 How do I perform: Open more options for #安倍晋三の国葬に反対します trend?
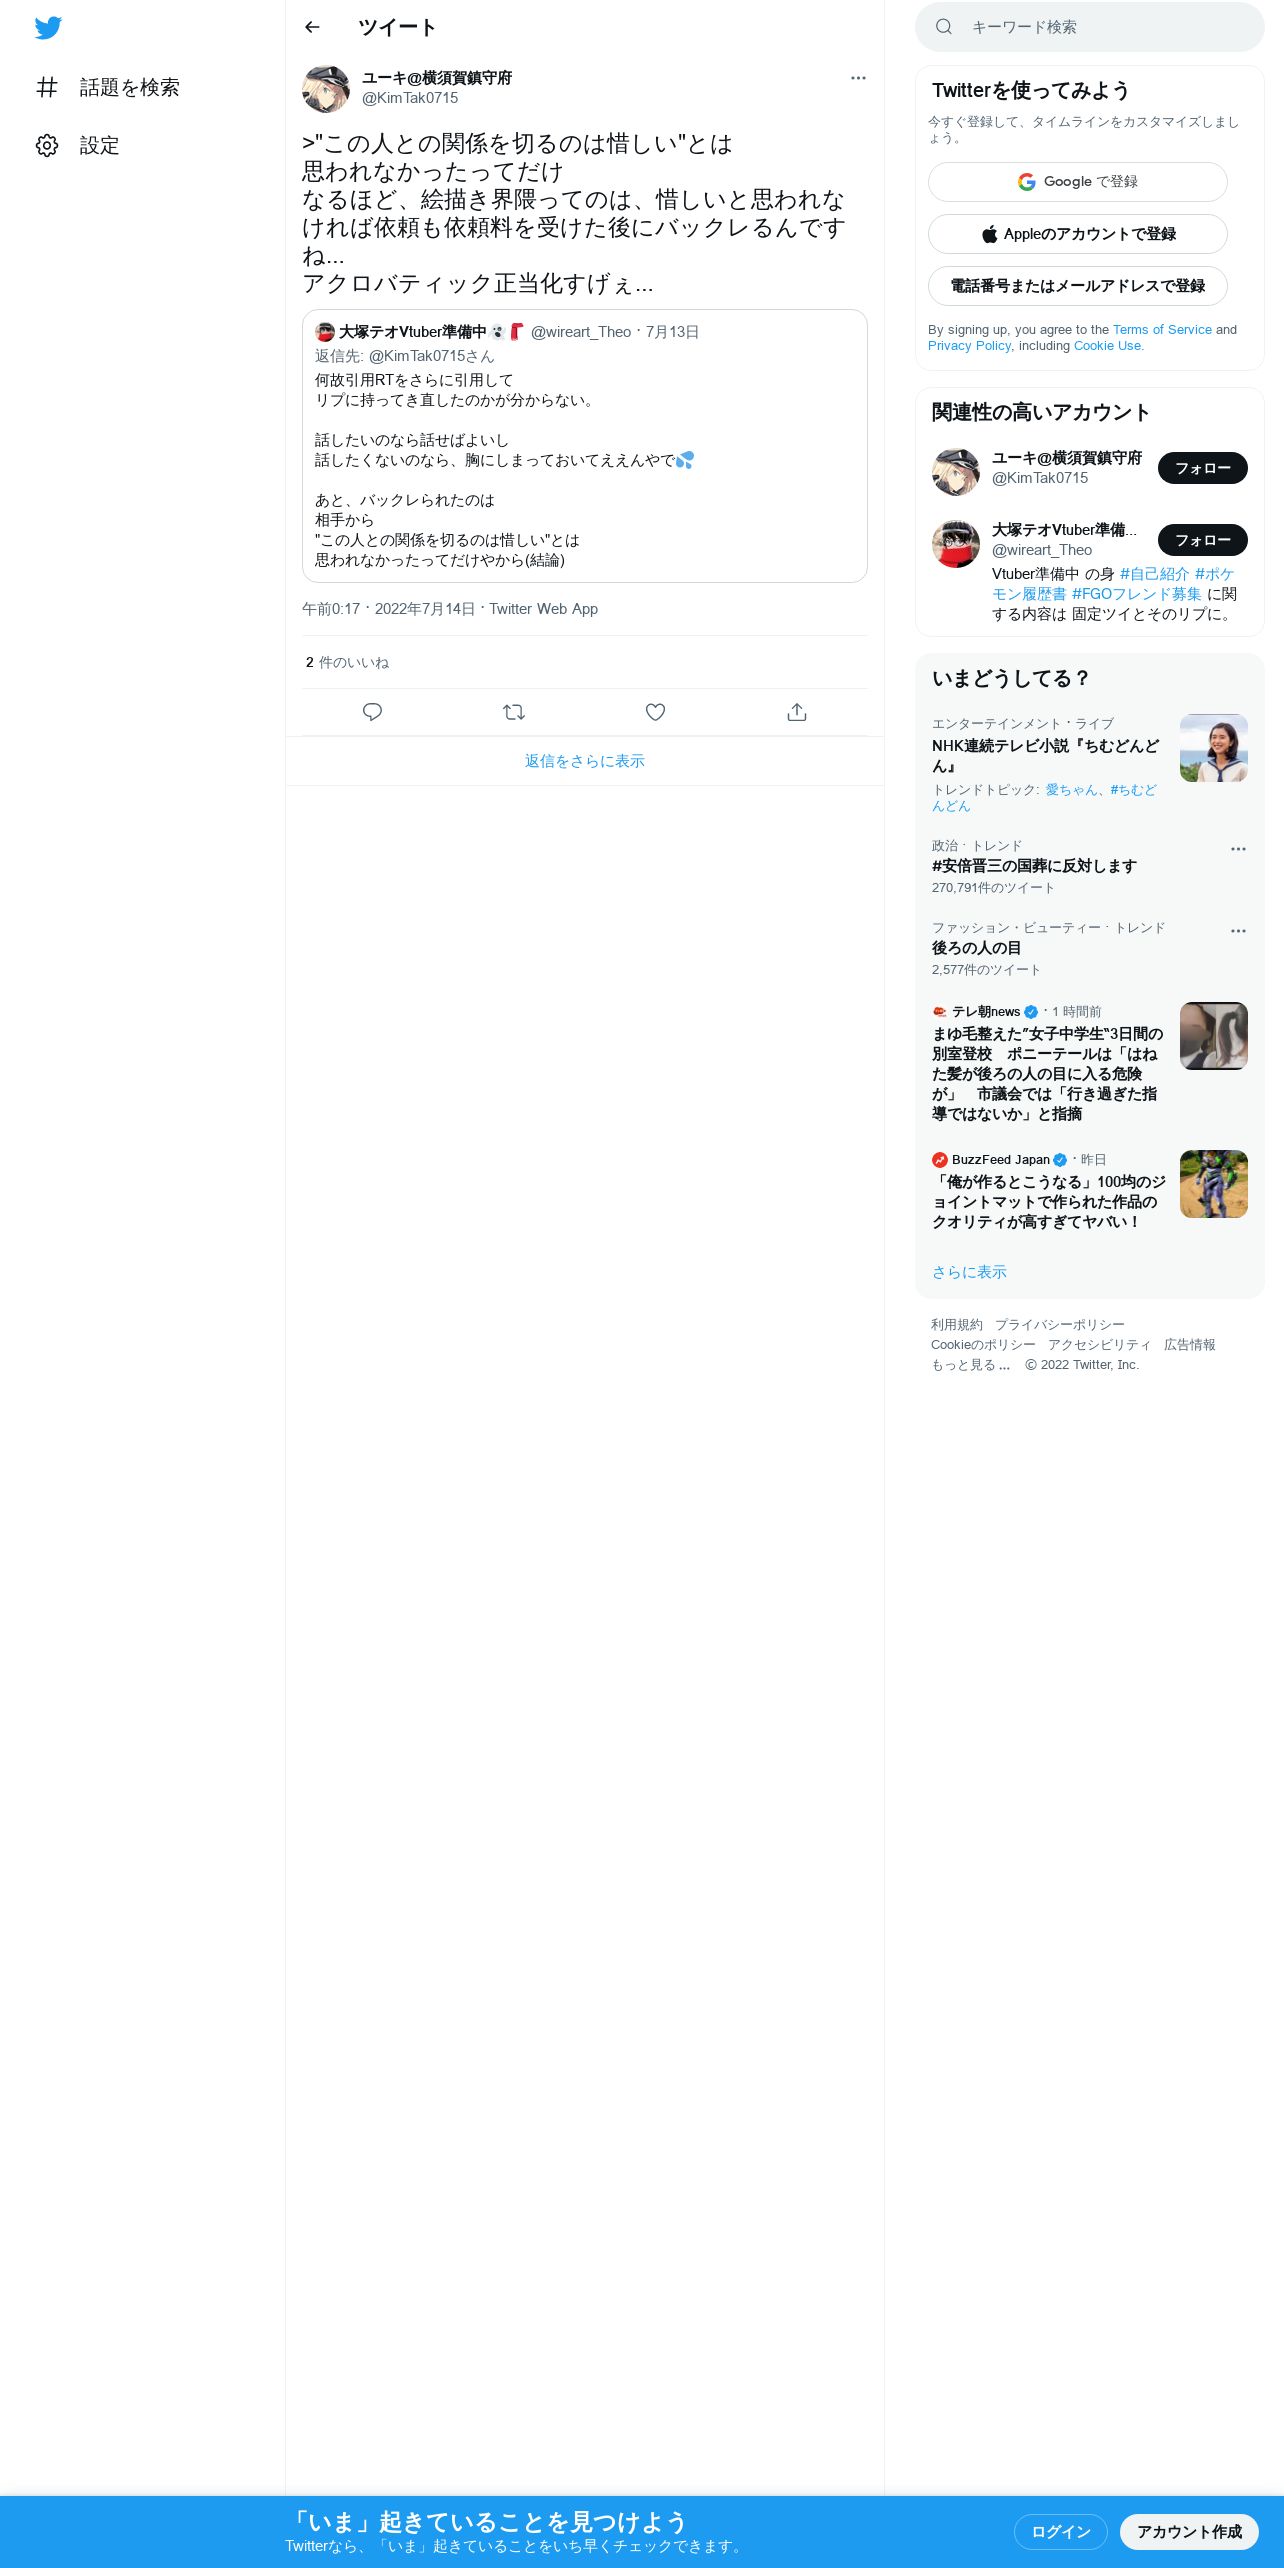click(x=1238, y=849)
